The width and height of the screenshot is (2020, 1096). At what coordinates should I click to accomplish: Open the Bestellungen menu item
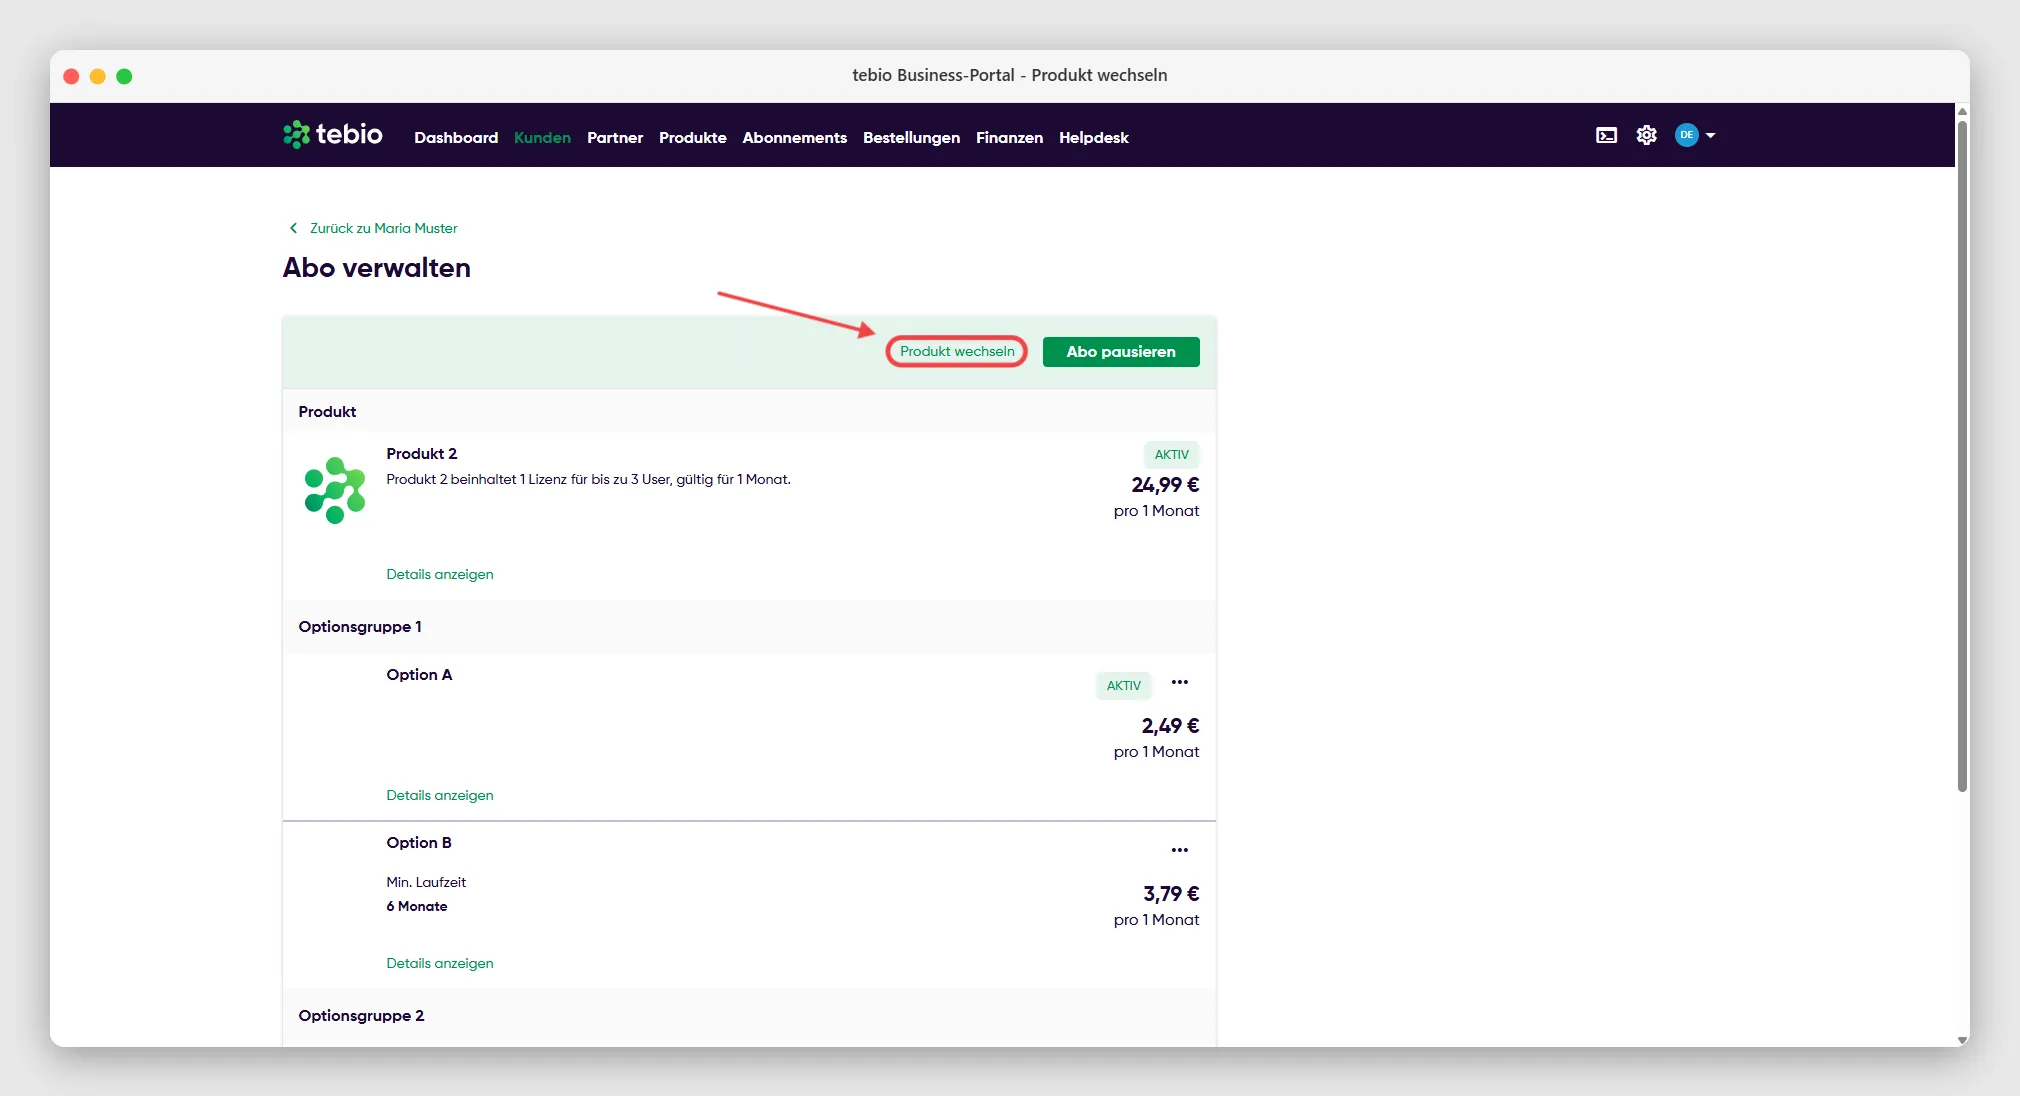(911, 137)
